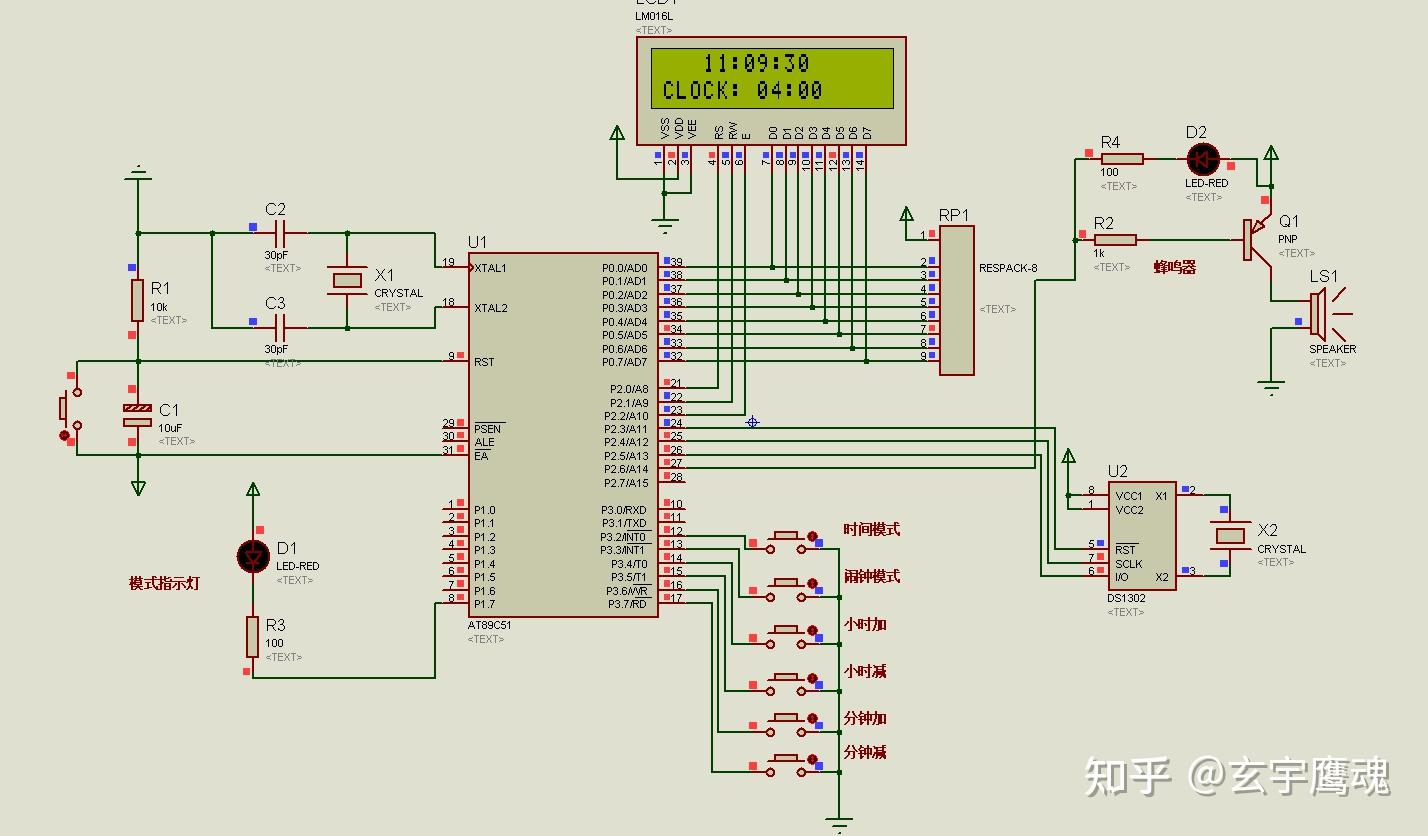
Task: Toggle latch dot of the reset switch
Action: (x=65, y=436)
